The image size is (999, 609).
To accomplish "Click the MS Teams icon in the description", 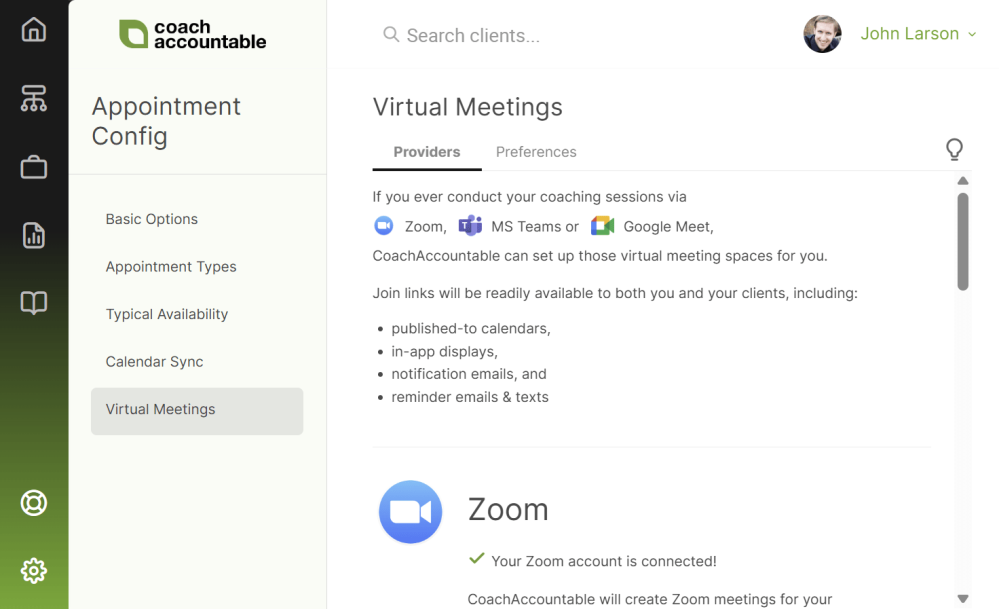I will point(470,225).
